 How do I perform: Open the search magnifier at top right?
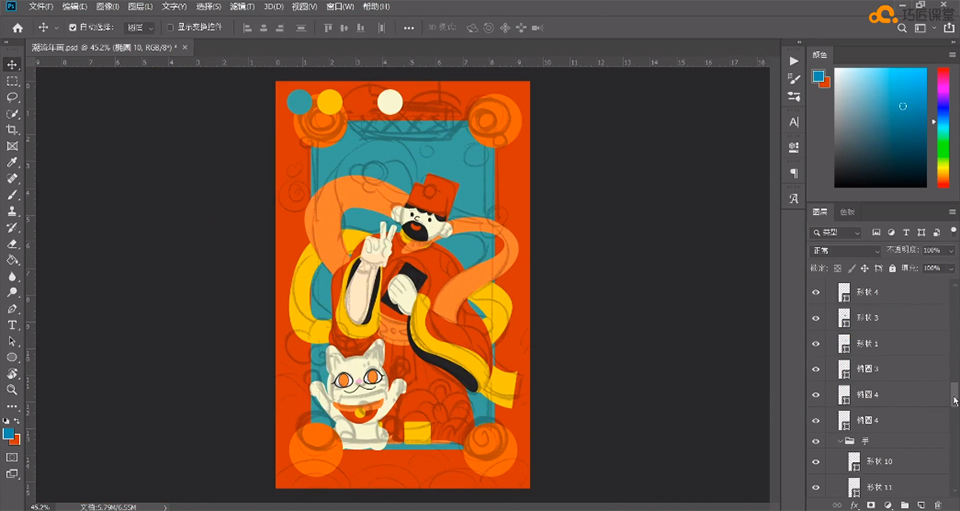[x=902, y=28]
